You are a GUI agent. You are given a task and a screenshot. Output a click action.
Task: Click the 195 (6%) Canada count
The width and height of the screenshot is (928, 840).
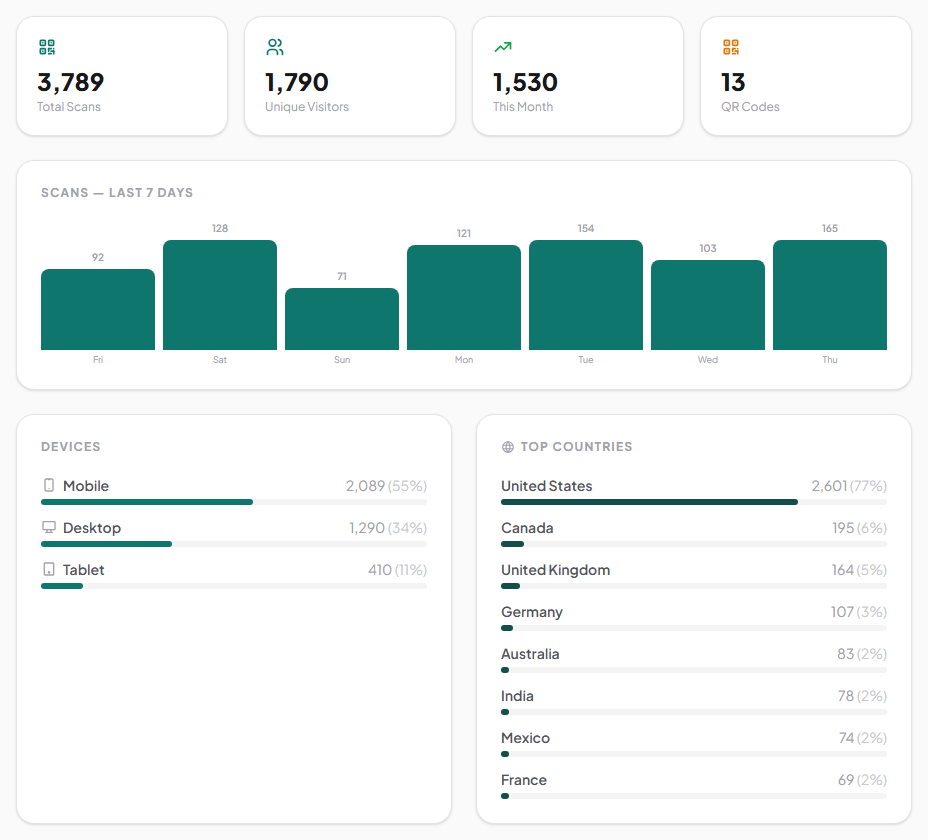[859, 528]
